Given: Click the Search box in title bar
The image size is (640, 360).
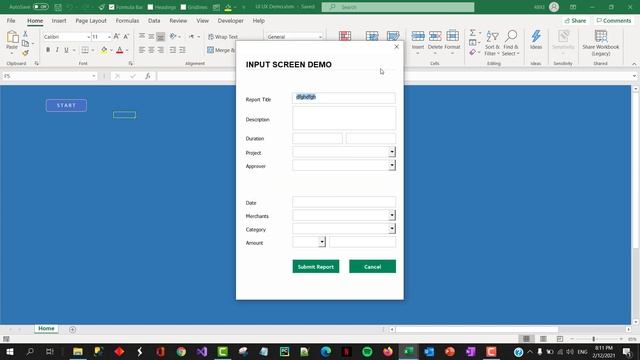Looking at the screenshot, I should 398,7.
